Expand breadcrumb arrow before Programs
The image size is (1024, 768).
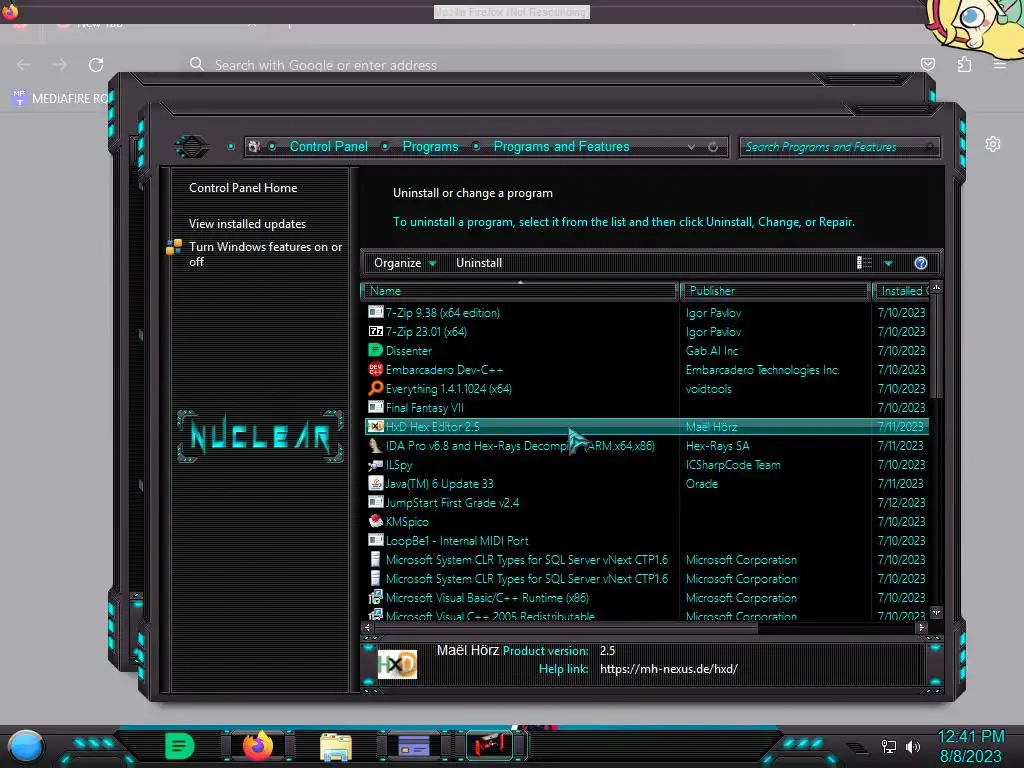pyautogui.click(x=385, y=146)
